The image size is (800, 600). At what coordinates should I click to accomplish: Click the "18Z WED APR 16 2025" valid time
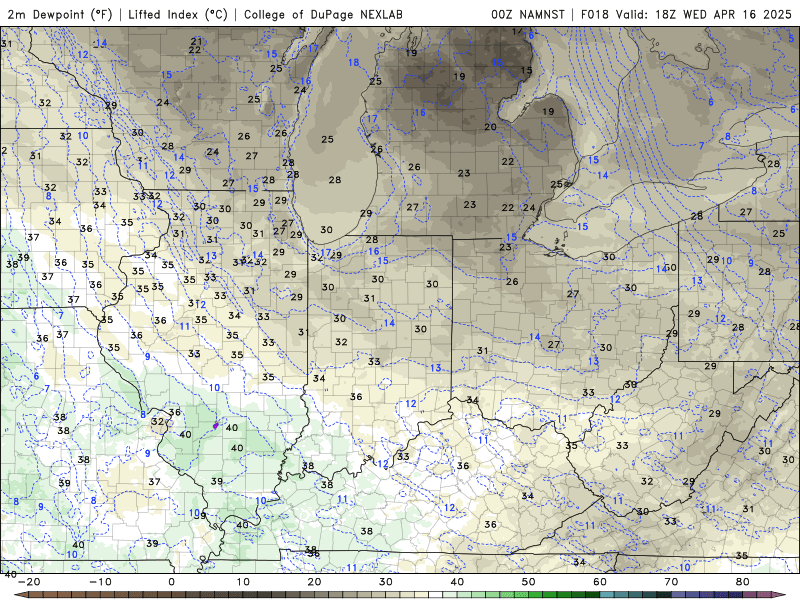click(723, 14)
